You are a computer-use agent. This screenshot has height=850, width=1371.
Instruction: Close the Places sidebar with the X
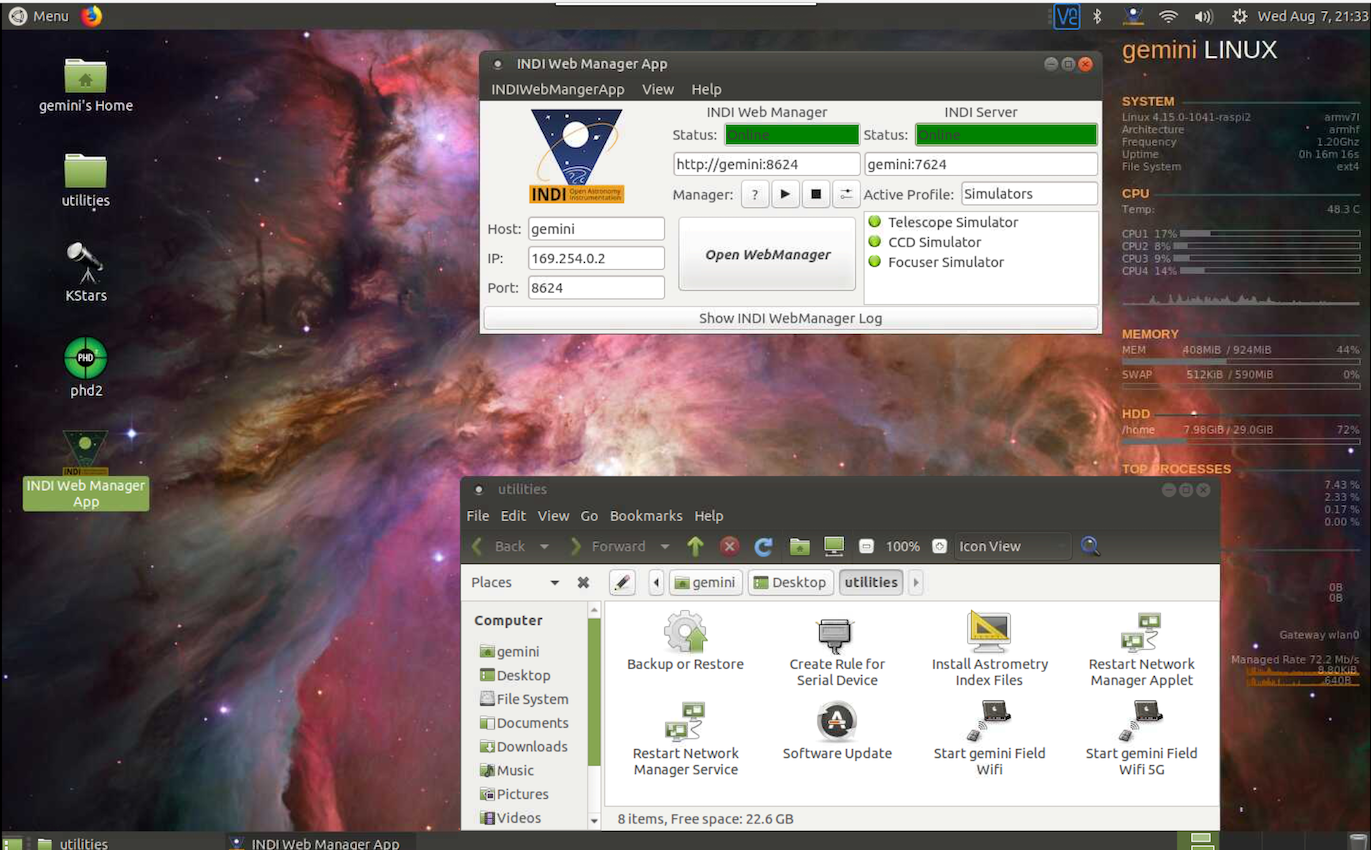click(x=583, y=582)
